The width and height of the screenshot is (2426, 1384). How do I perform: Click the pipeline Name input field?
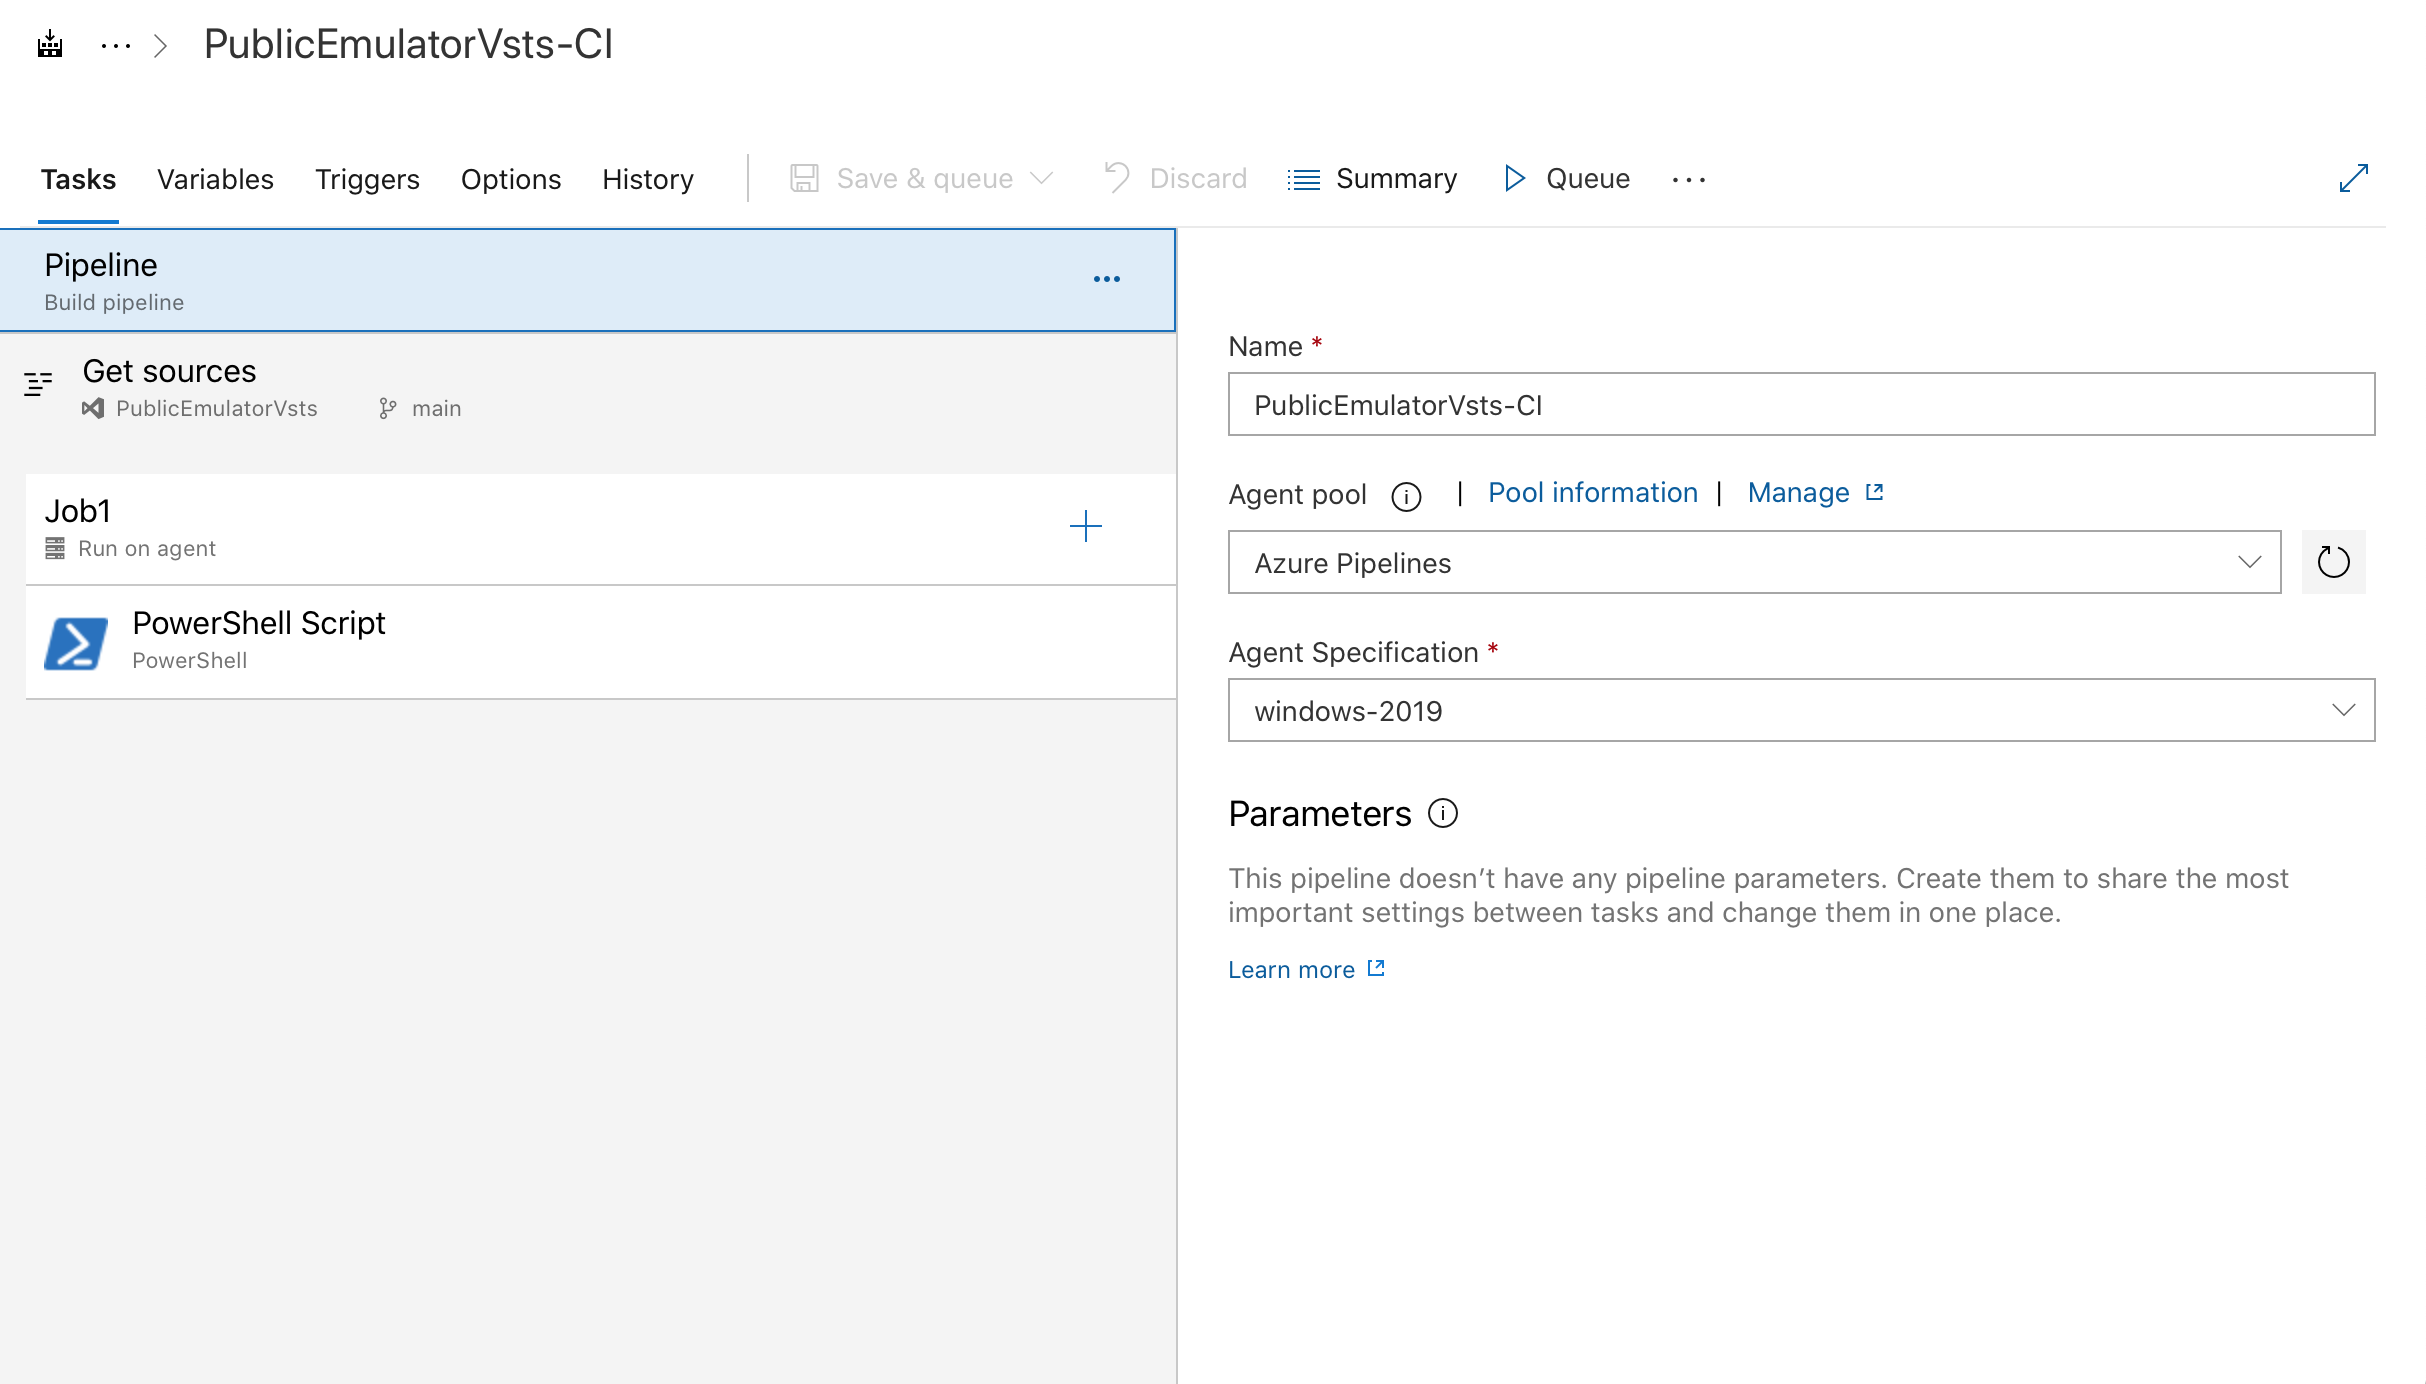coord(1803,405)
